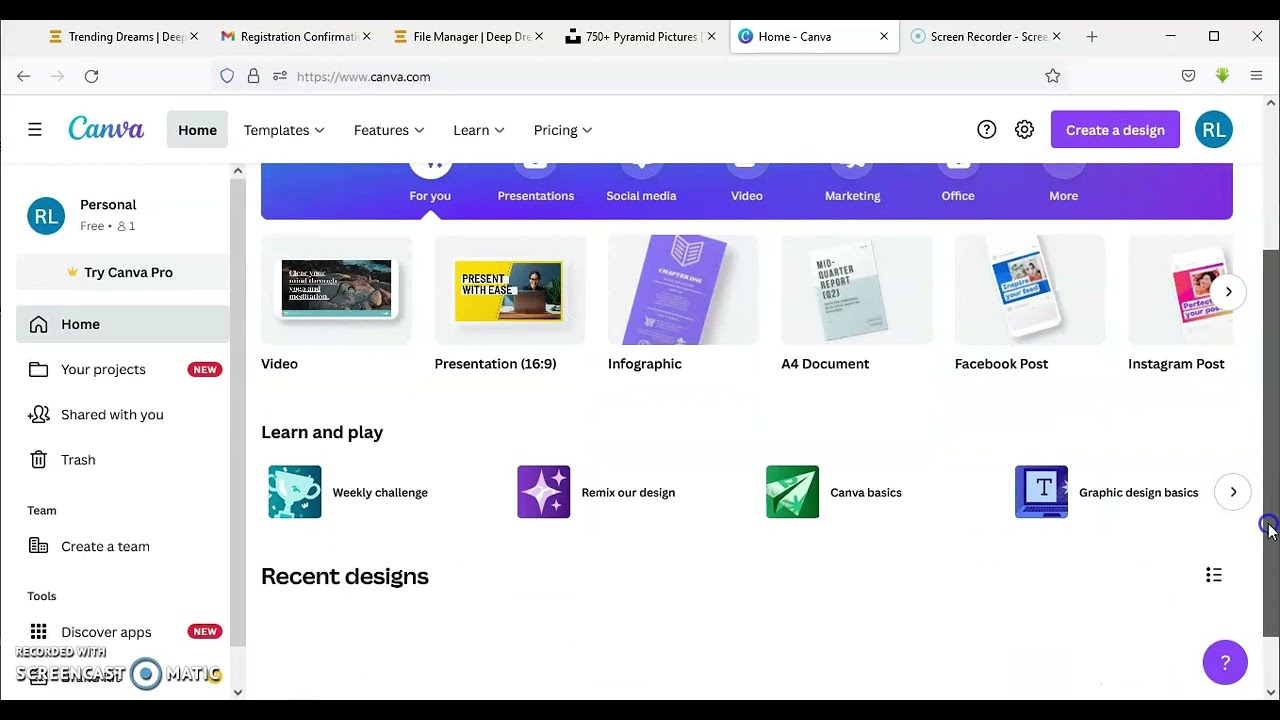Click the canva.com address bar
Screen dimensions: 1280x720
coord(640,76)
